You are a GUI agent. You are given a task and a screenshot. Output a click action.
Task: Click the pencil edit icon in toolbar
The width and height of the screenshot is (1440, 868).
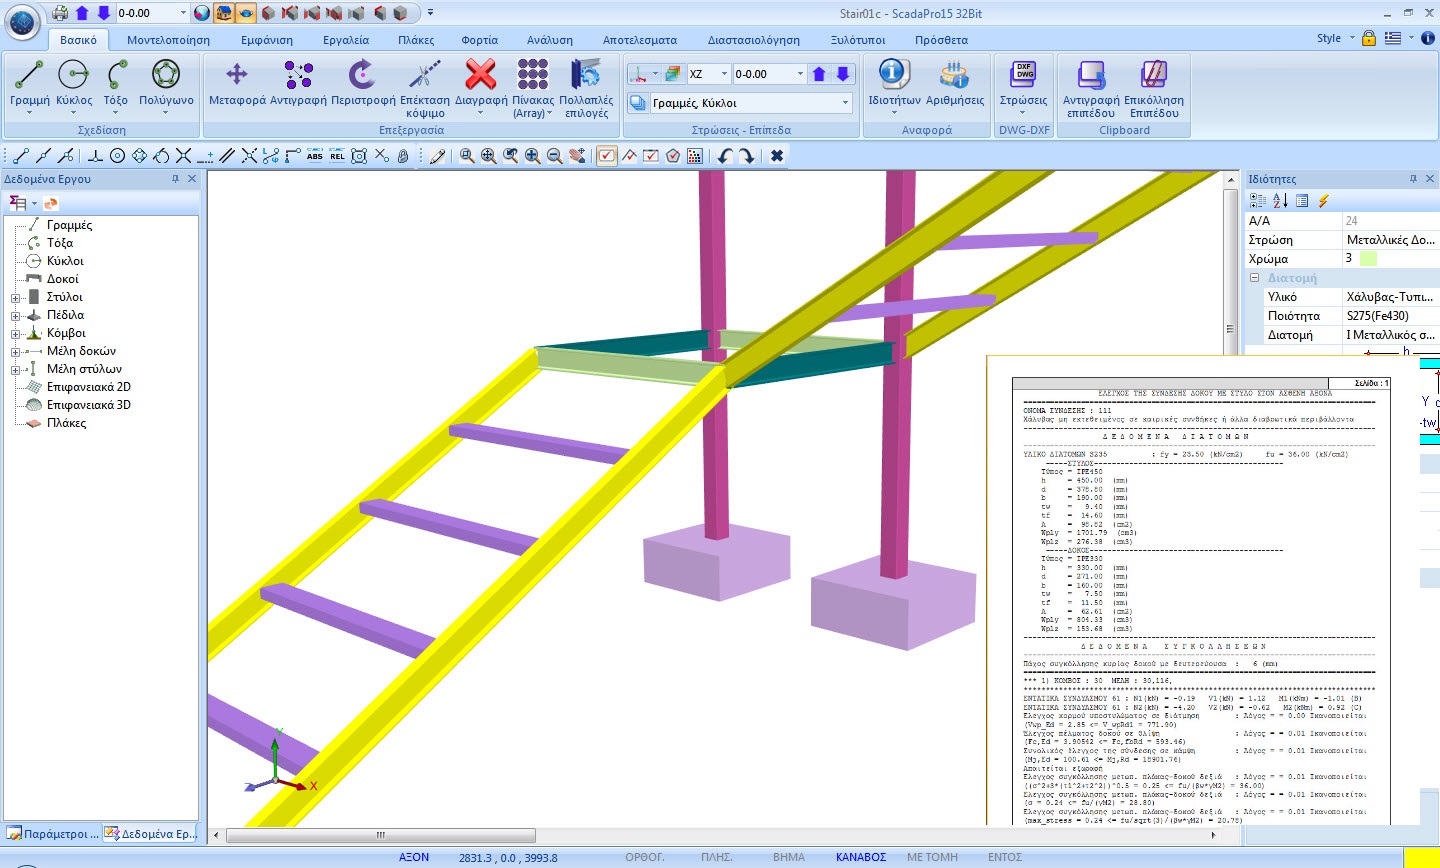(437, 156)
